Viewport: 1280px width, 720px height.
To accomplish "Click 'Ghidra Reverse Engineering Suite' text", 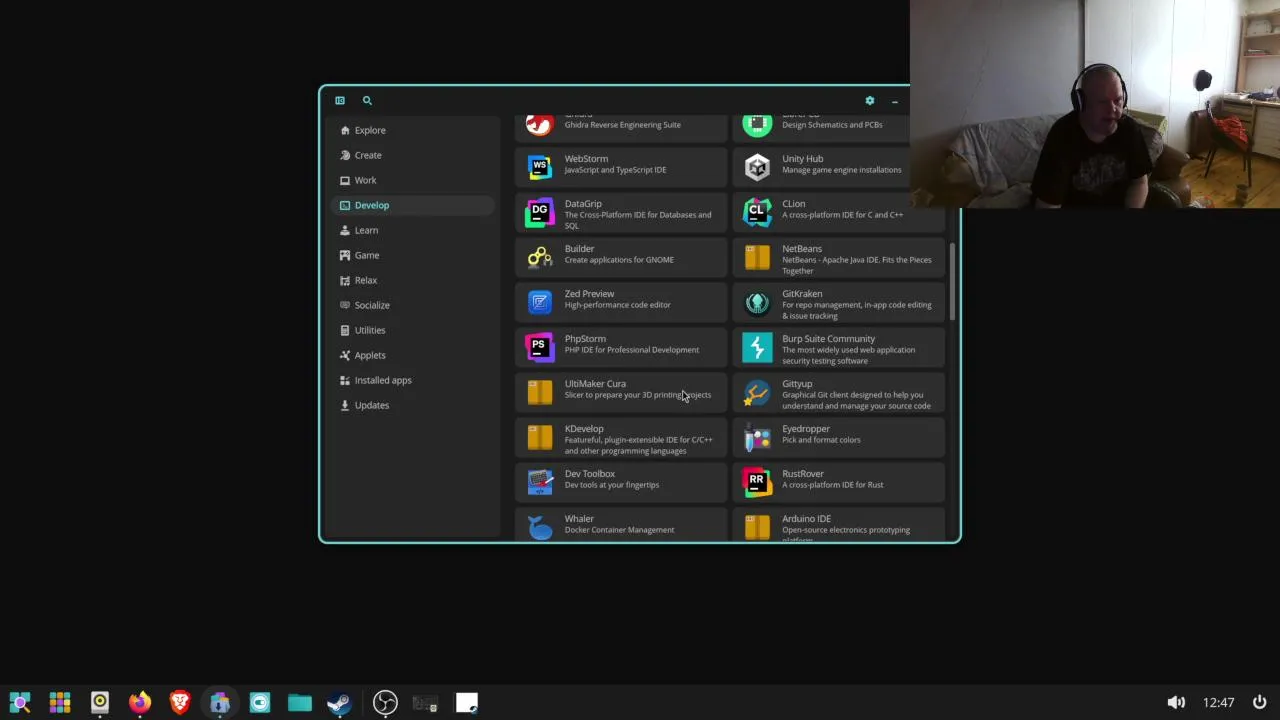I will point(622,125).
